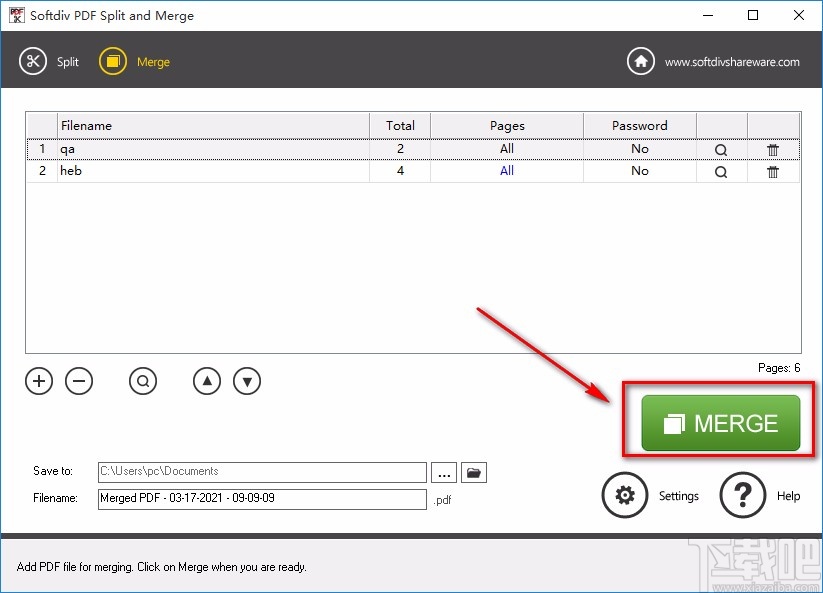Preview the qa file with magnifier icon
Image resolution: width=823 pixels, height=593 pixels.
(x=721, y=150)
